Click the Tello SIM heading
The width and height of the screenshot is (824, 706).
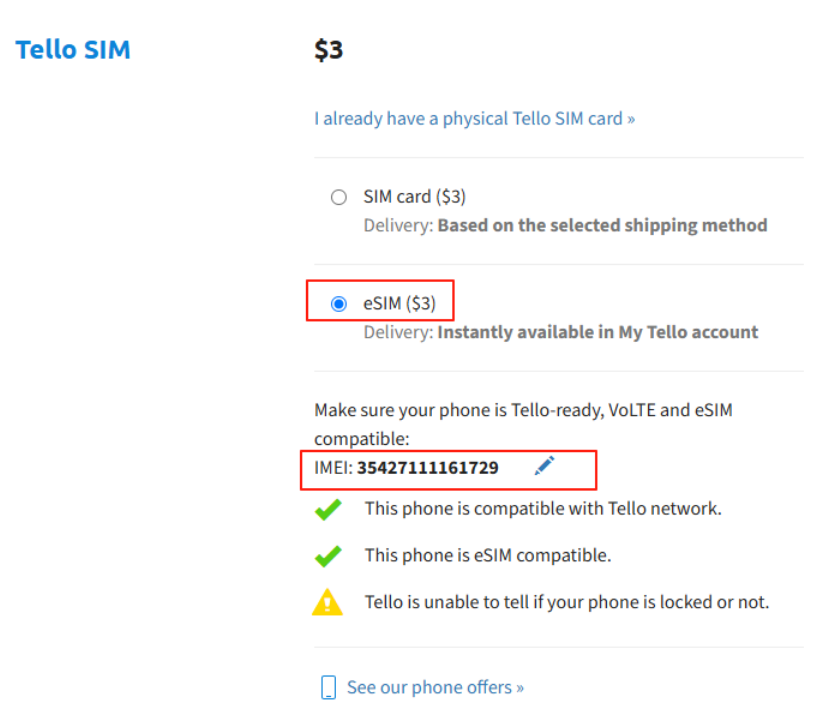click(73, 50)
